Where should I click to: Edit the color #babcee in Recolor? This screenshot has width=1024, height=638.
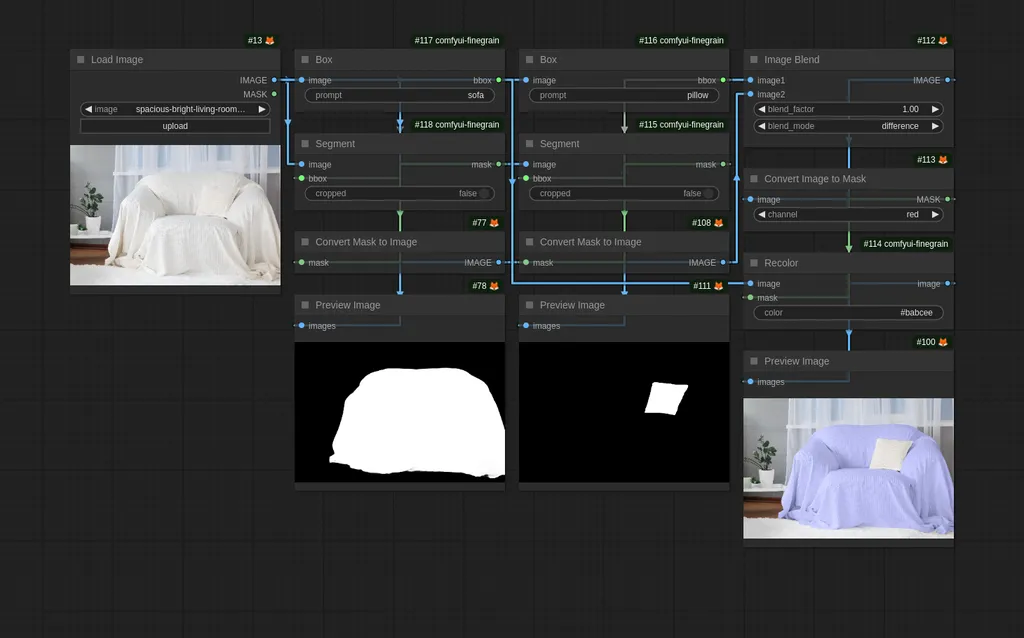846,312
